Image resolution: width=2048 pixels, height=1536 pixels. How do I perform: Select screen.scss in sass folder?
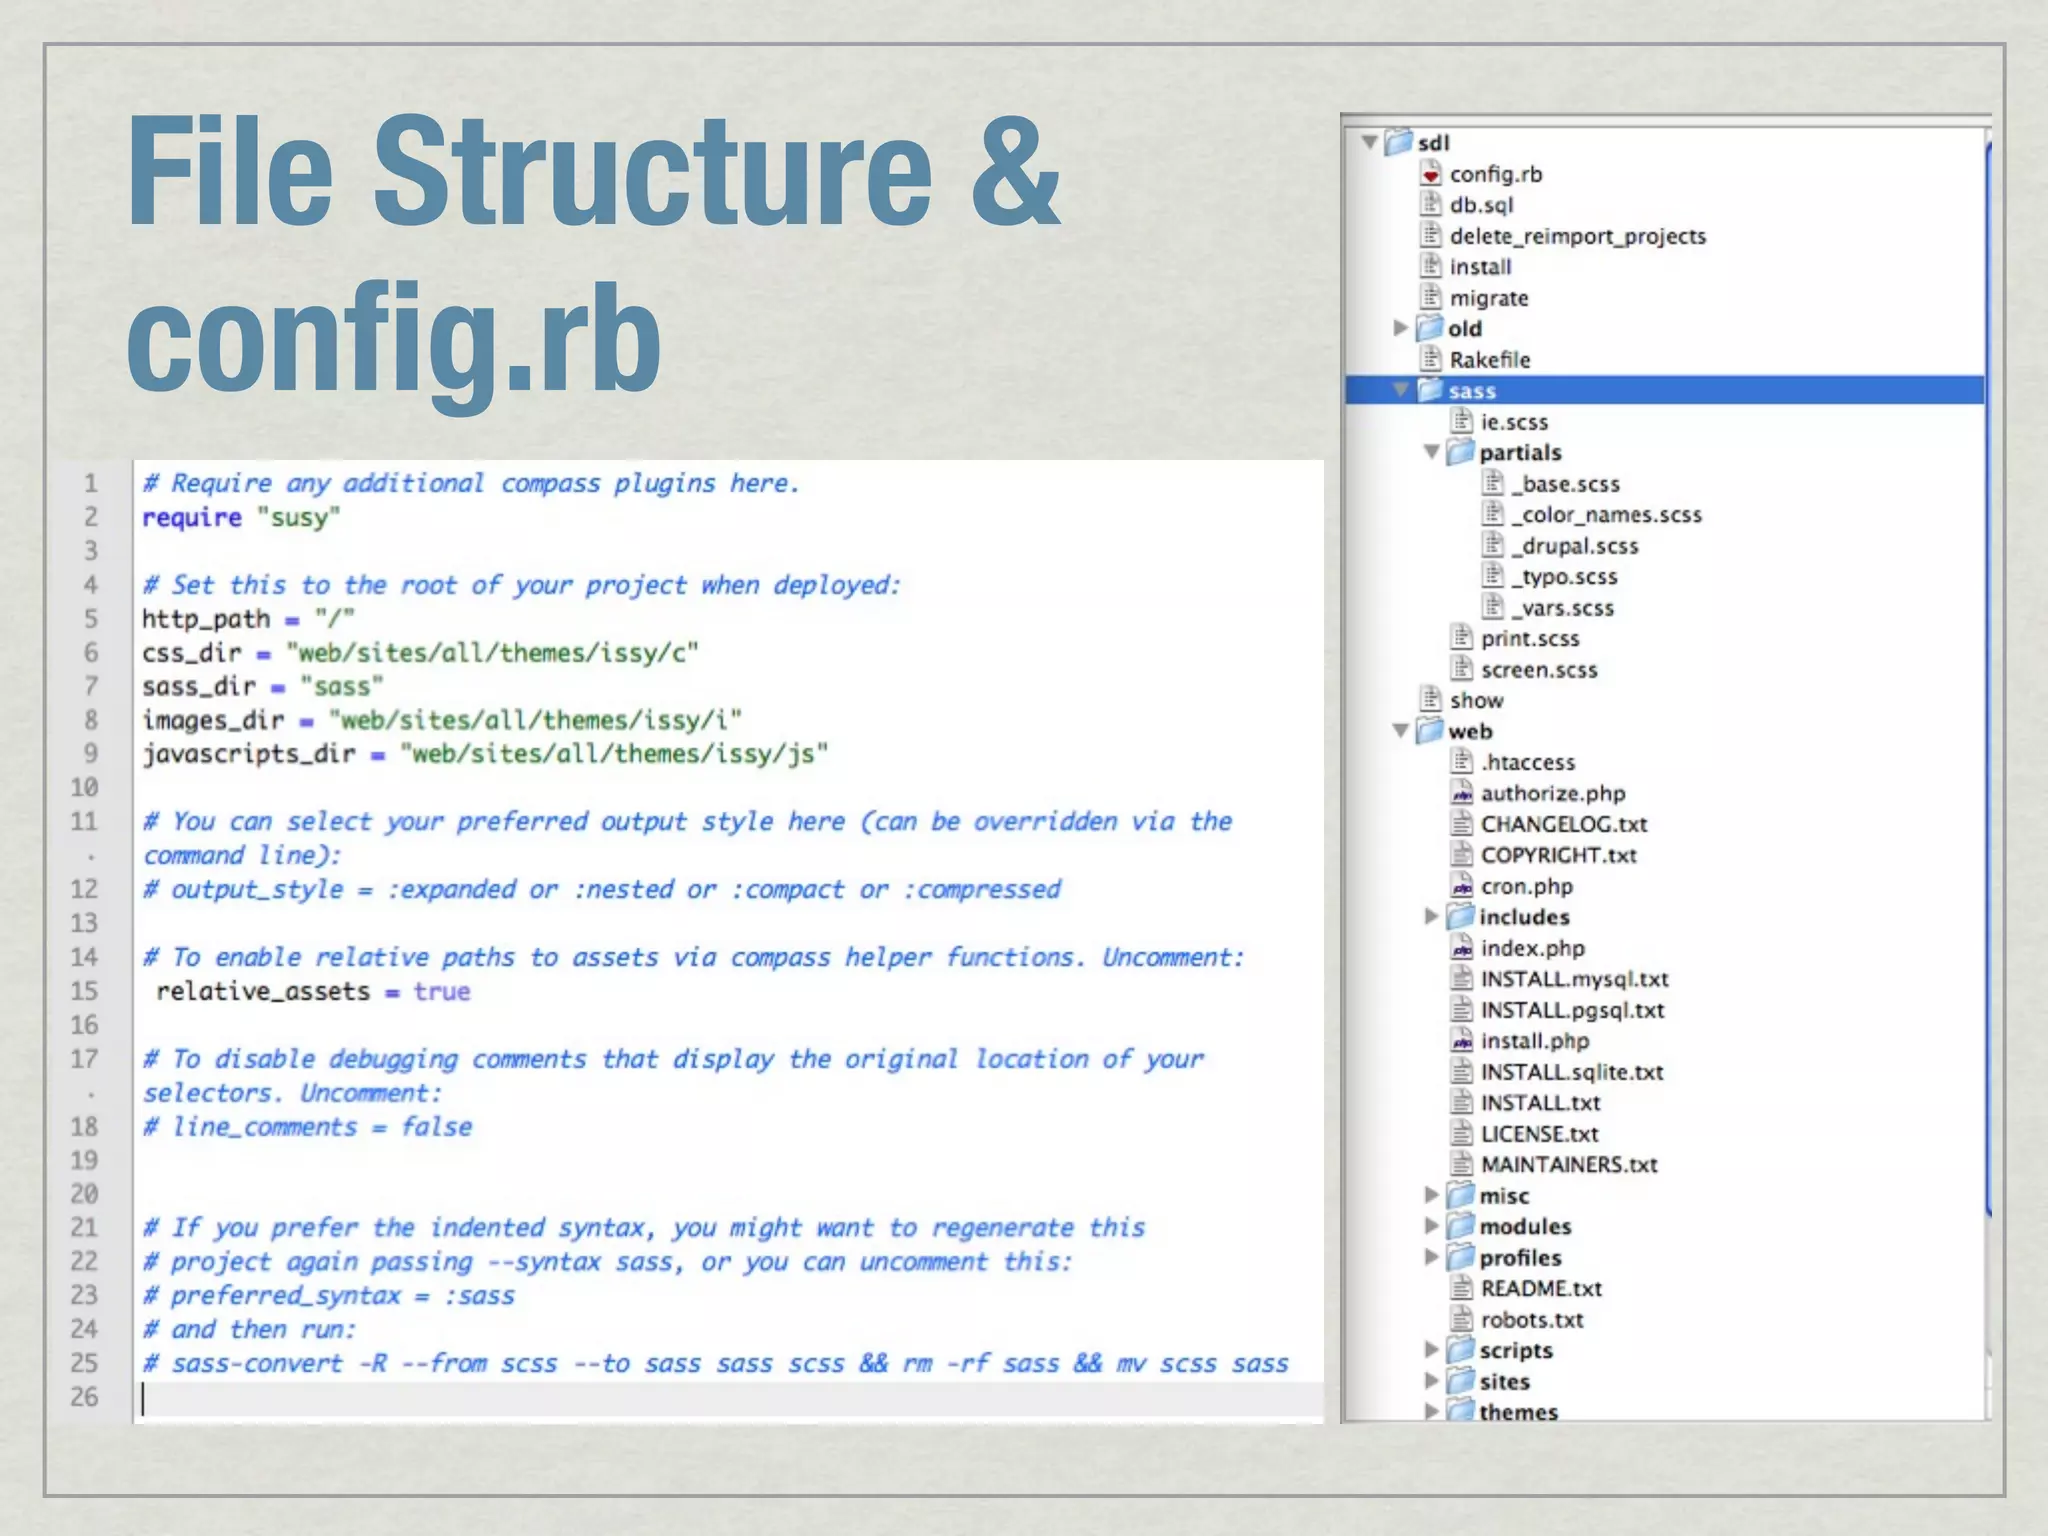pos(1539,670)
